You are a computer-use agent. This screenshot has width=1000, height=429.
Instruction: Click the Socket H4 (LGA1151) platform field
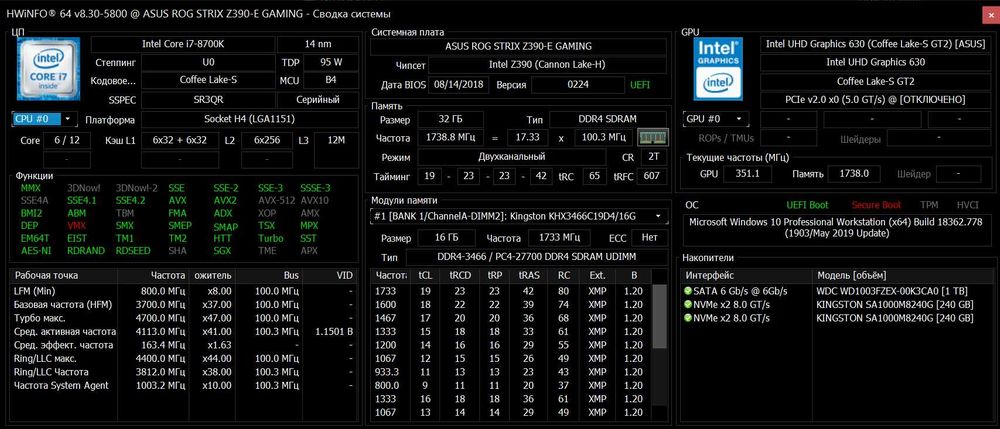(249, 119)
